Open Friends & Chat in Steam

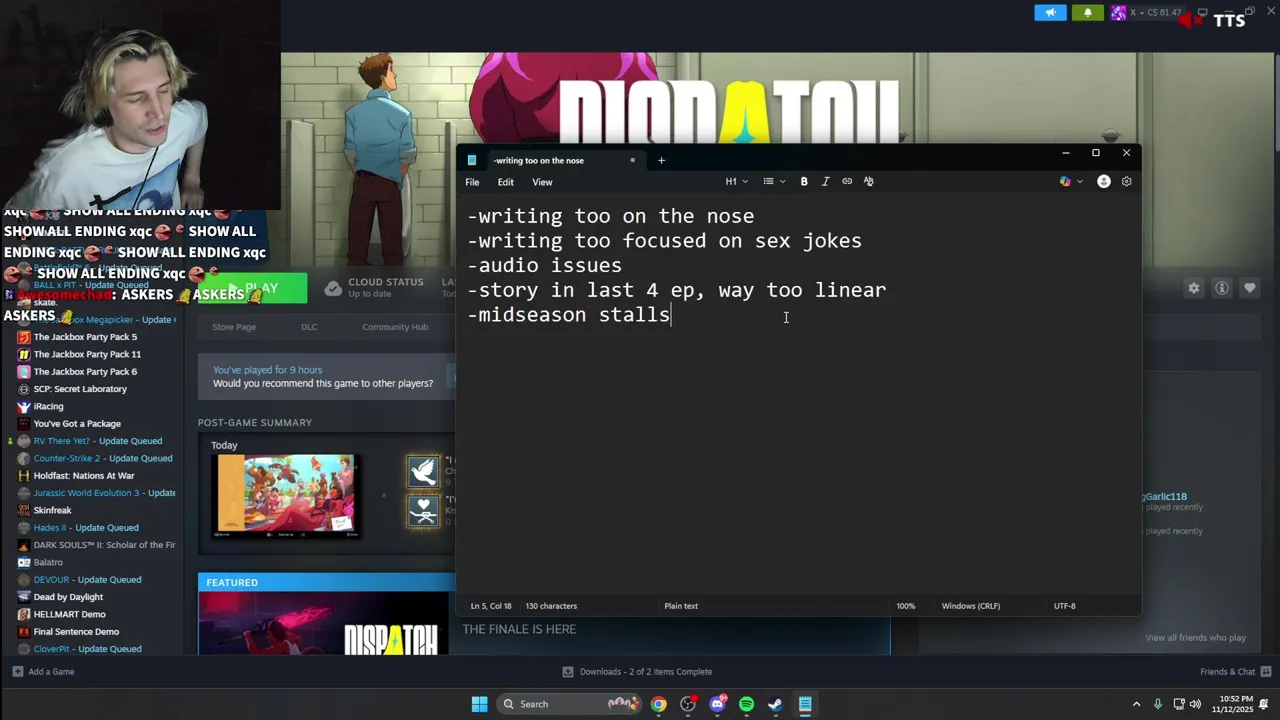(1234, 672)
